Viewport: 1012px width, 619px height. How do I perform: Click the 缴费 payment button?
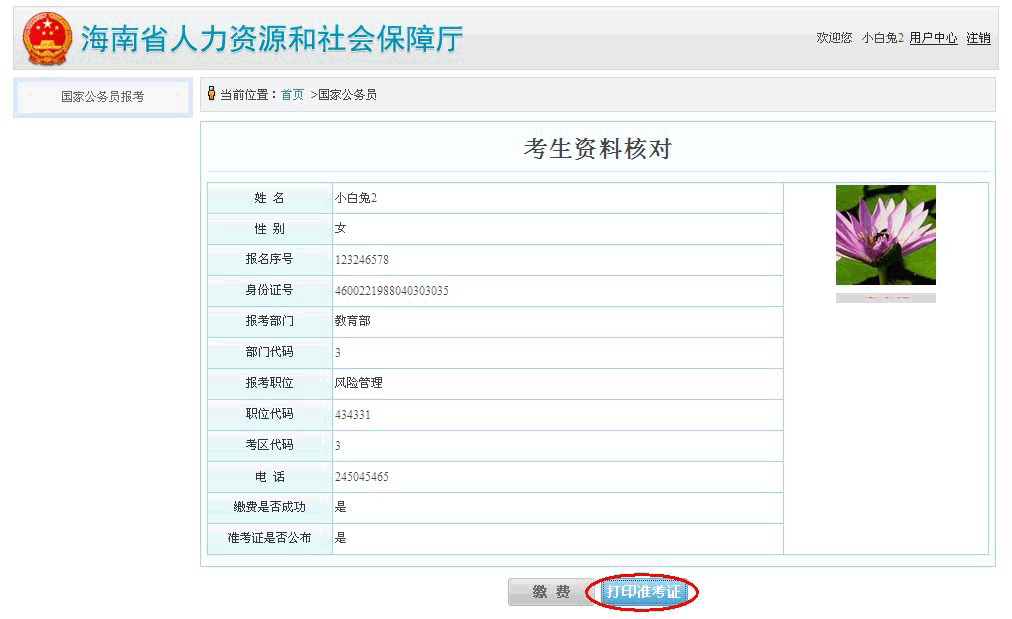point(551,592)
